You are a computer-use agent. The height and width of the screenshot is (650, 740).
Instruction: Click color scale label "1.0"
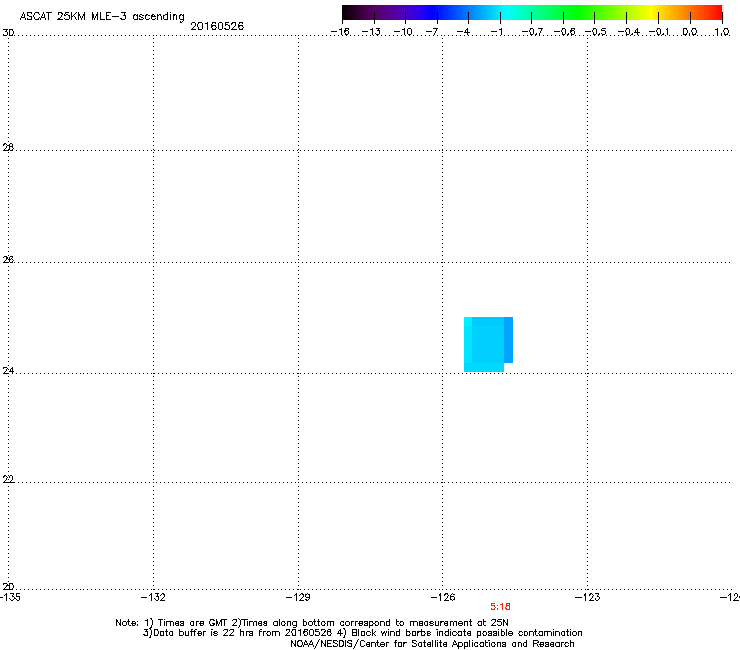pyautogui.click(x=722, y=32)
